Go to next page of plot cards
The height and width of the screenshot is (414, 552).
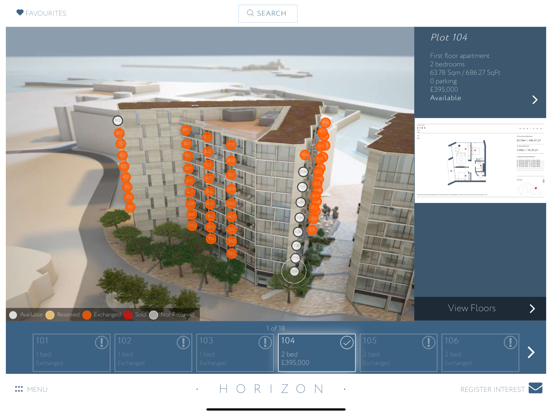pos(531,352)
